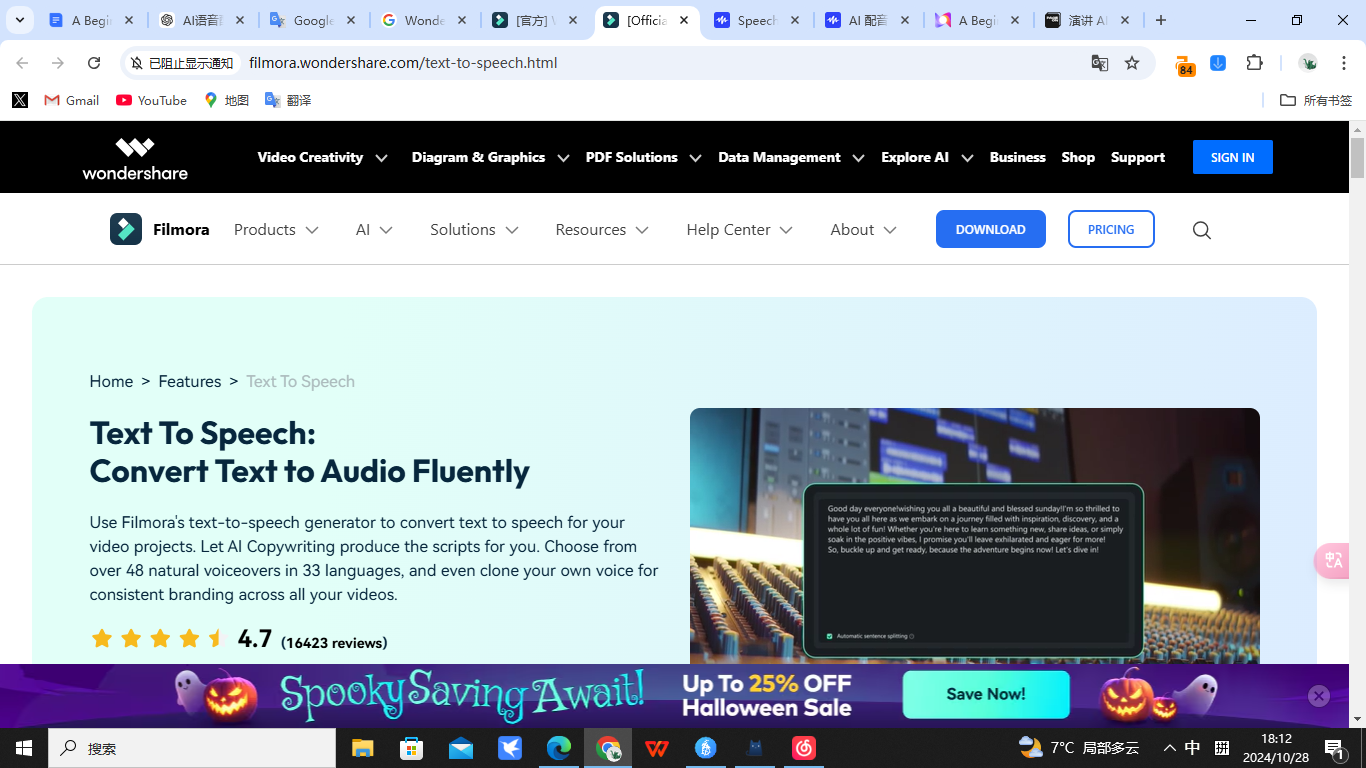Open the About dropdown
This screenshot has width=1366, height=768.
click(863, 230)
